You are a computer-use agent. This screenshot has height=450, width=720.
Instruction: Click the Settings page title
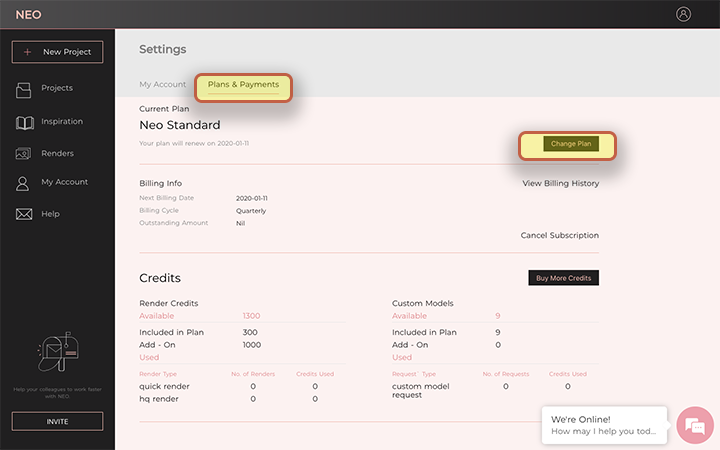pos(163,49)
